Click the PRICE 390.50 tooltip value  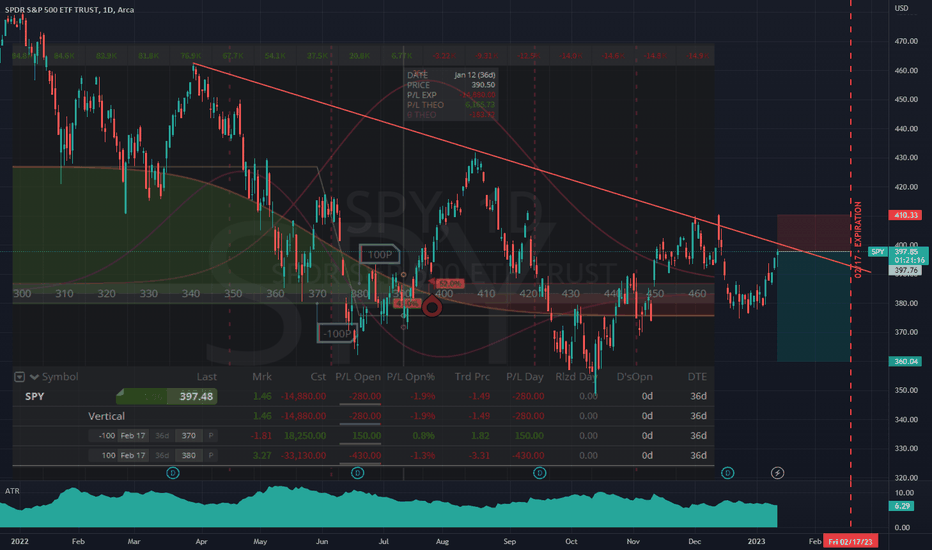[x=483, y=85]
